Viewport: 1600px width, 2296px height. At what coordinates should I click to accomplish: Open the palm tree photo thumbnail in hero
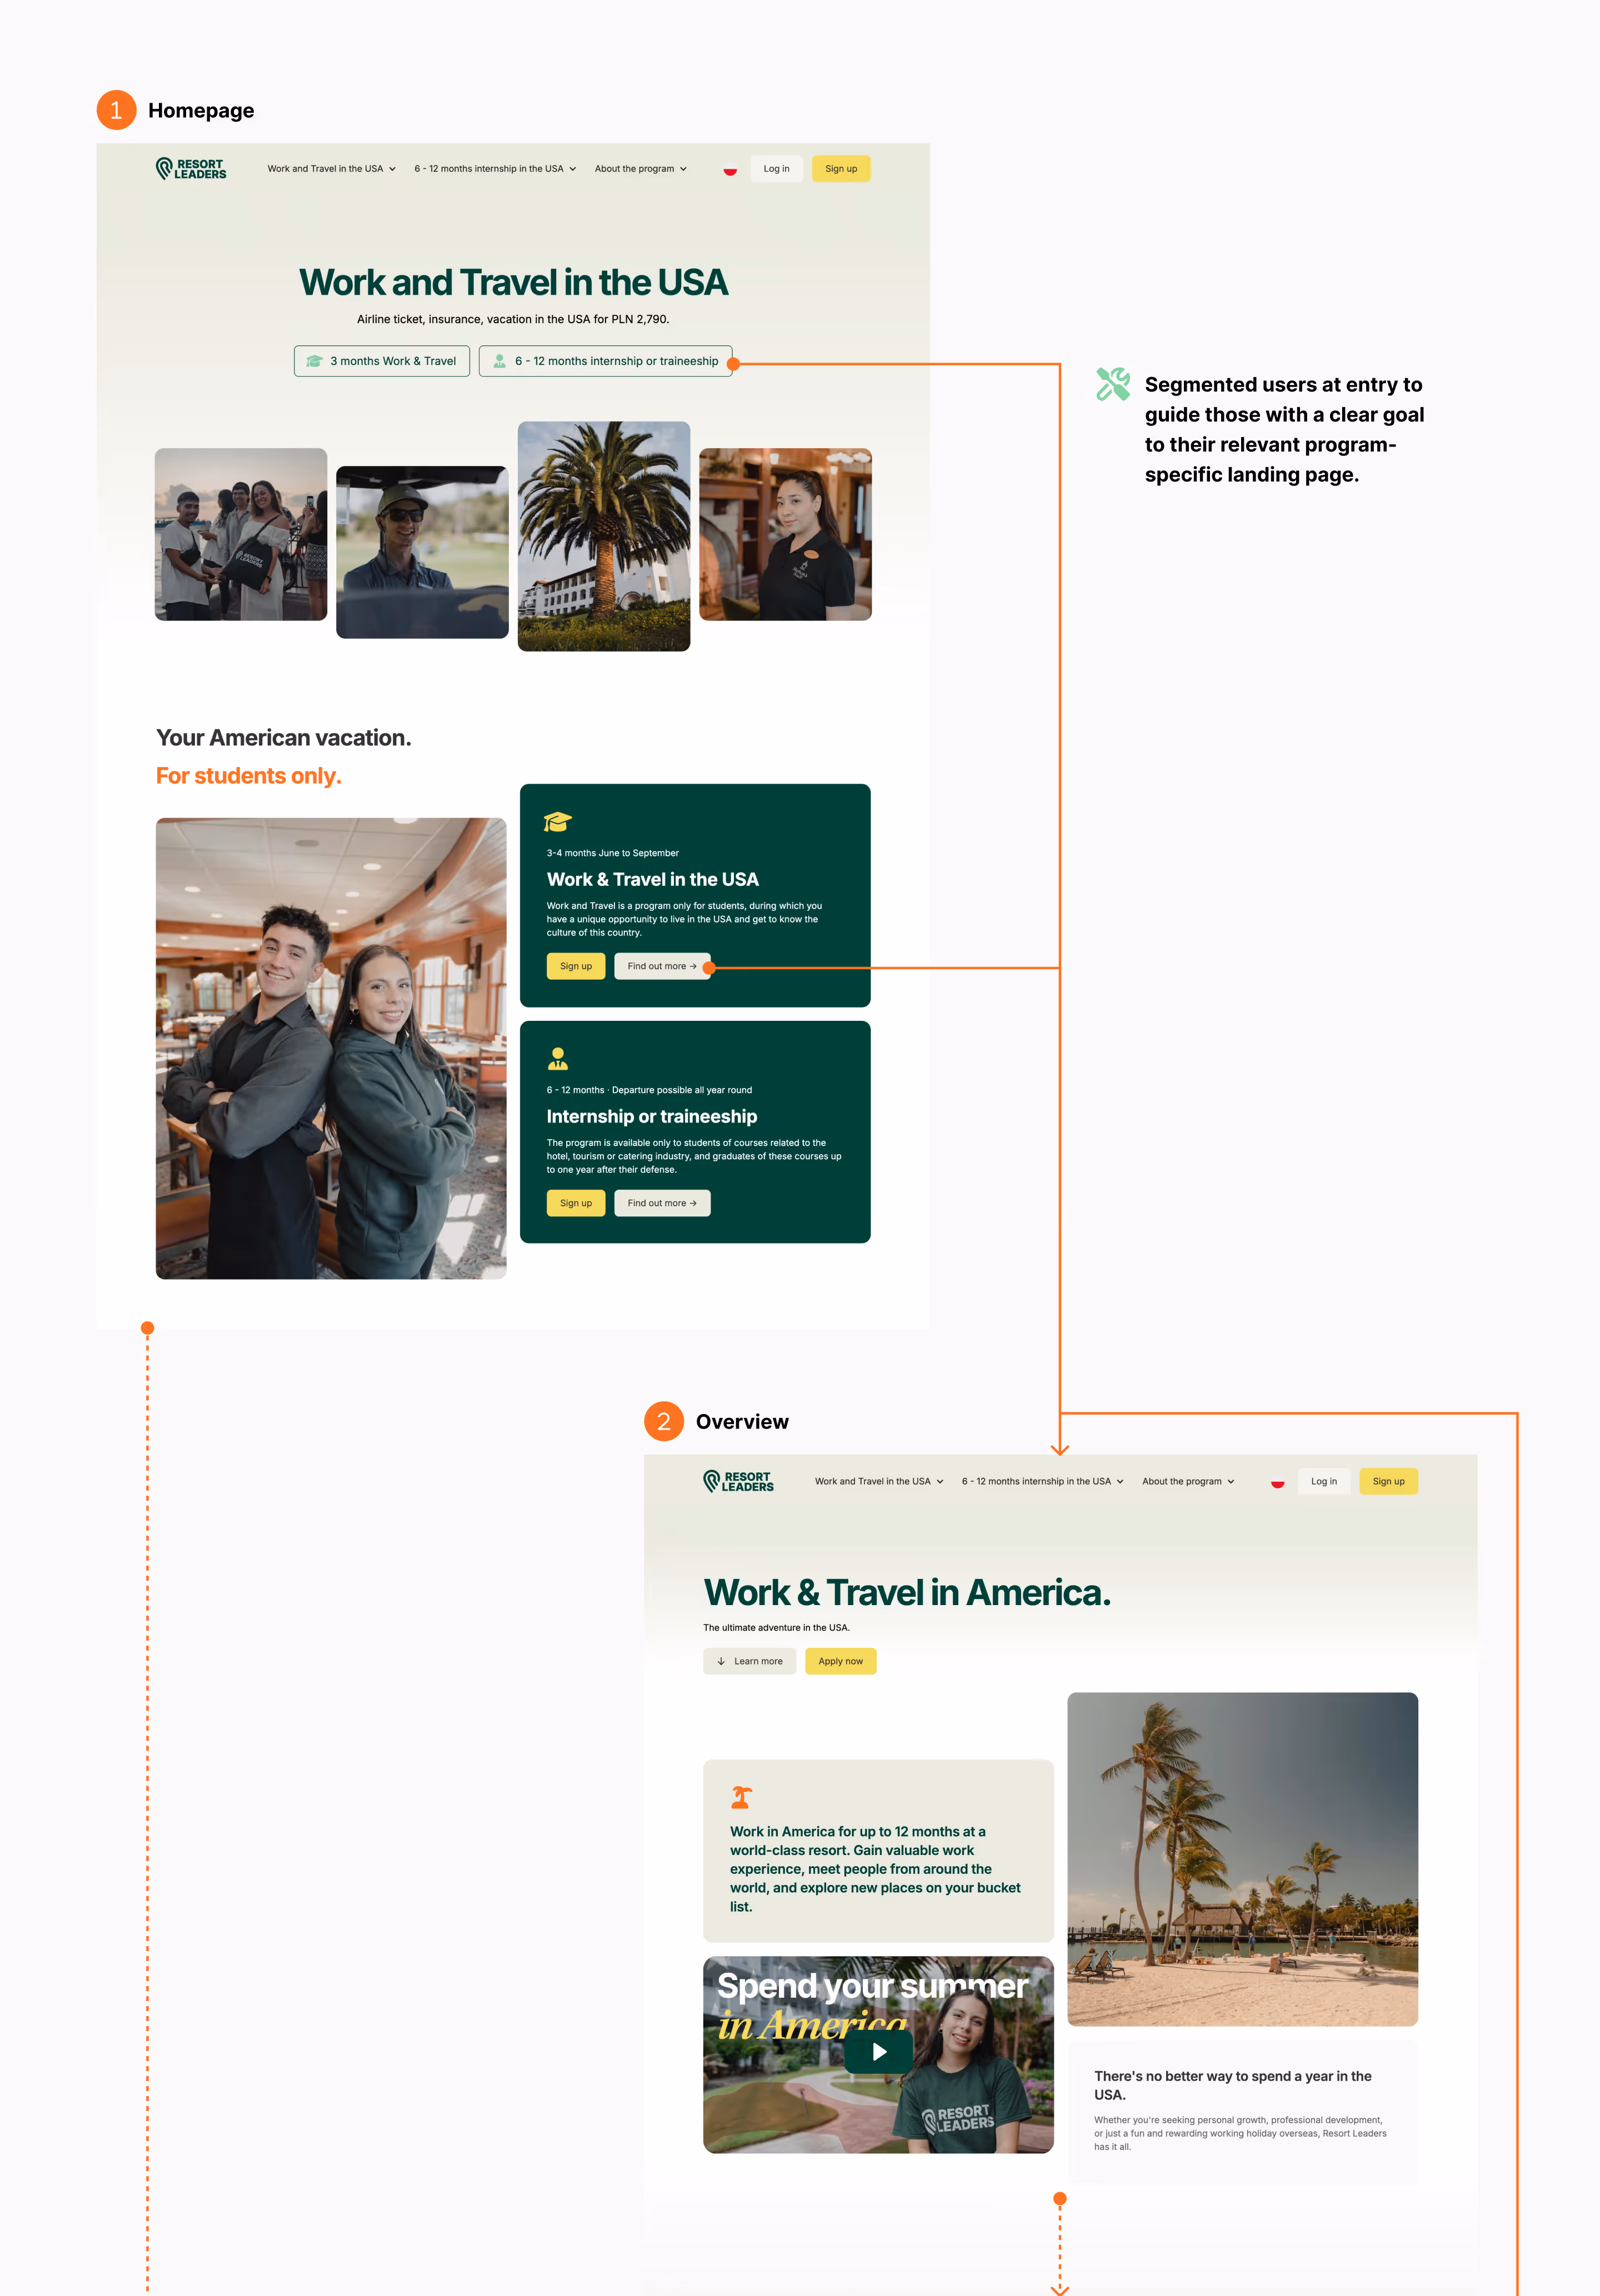(x=604, y=536)
